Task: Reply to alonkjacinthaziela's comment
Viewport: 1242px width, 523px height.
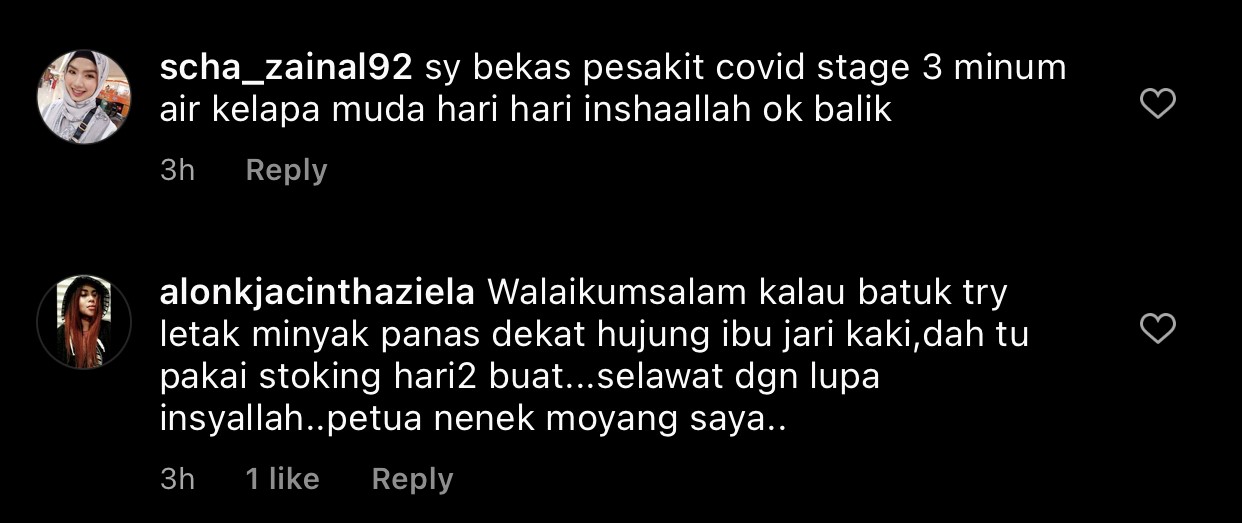Action: point(412,479)
